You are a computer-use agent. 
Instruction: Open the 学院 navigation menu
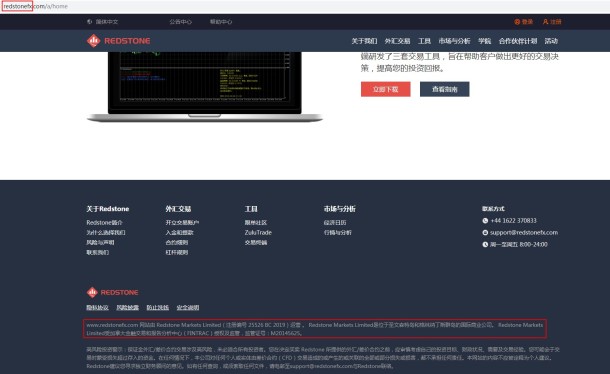484,41
